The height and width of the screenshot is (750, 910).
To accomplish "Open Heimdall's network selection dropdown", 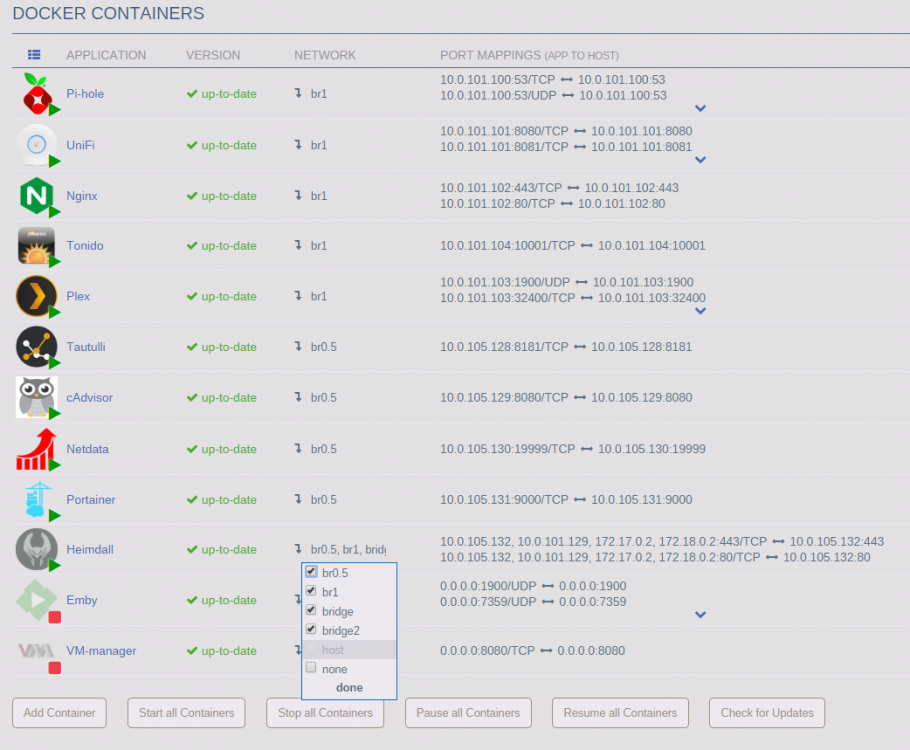I will [x=348, y=549].
